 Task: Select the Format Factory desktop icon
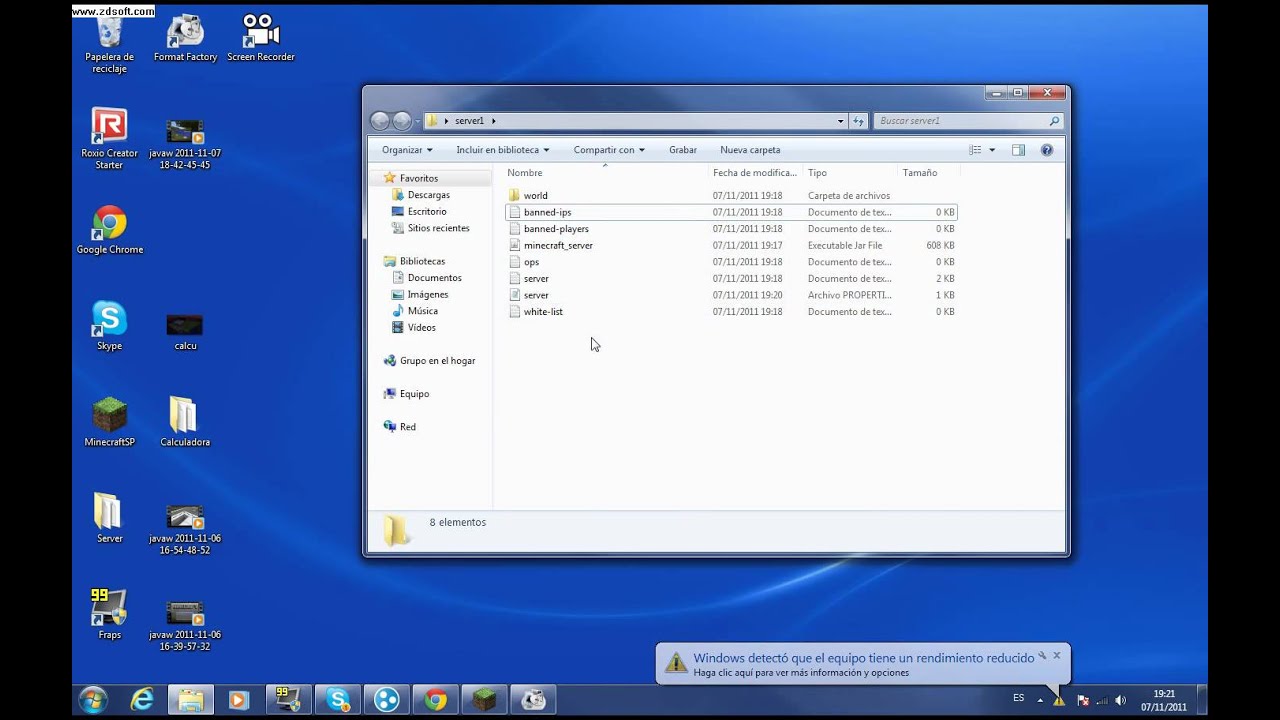[185, 38]
